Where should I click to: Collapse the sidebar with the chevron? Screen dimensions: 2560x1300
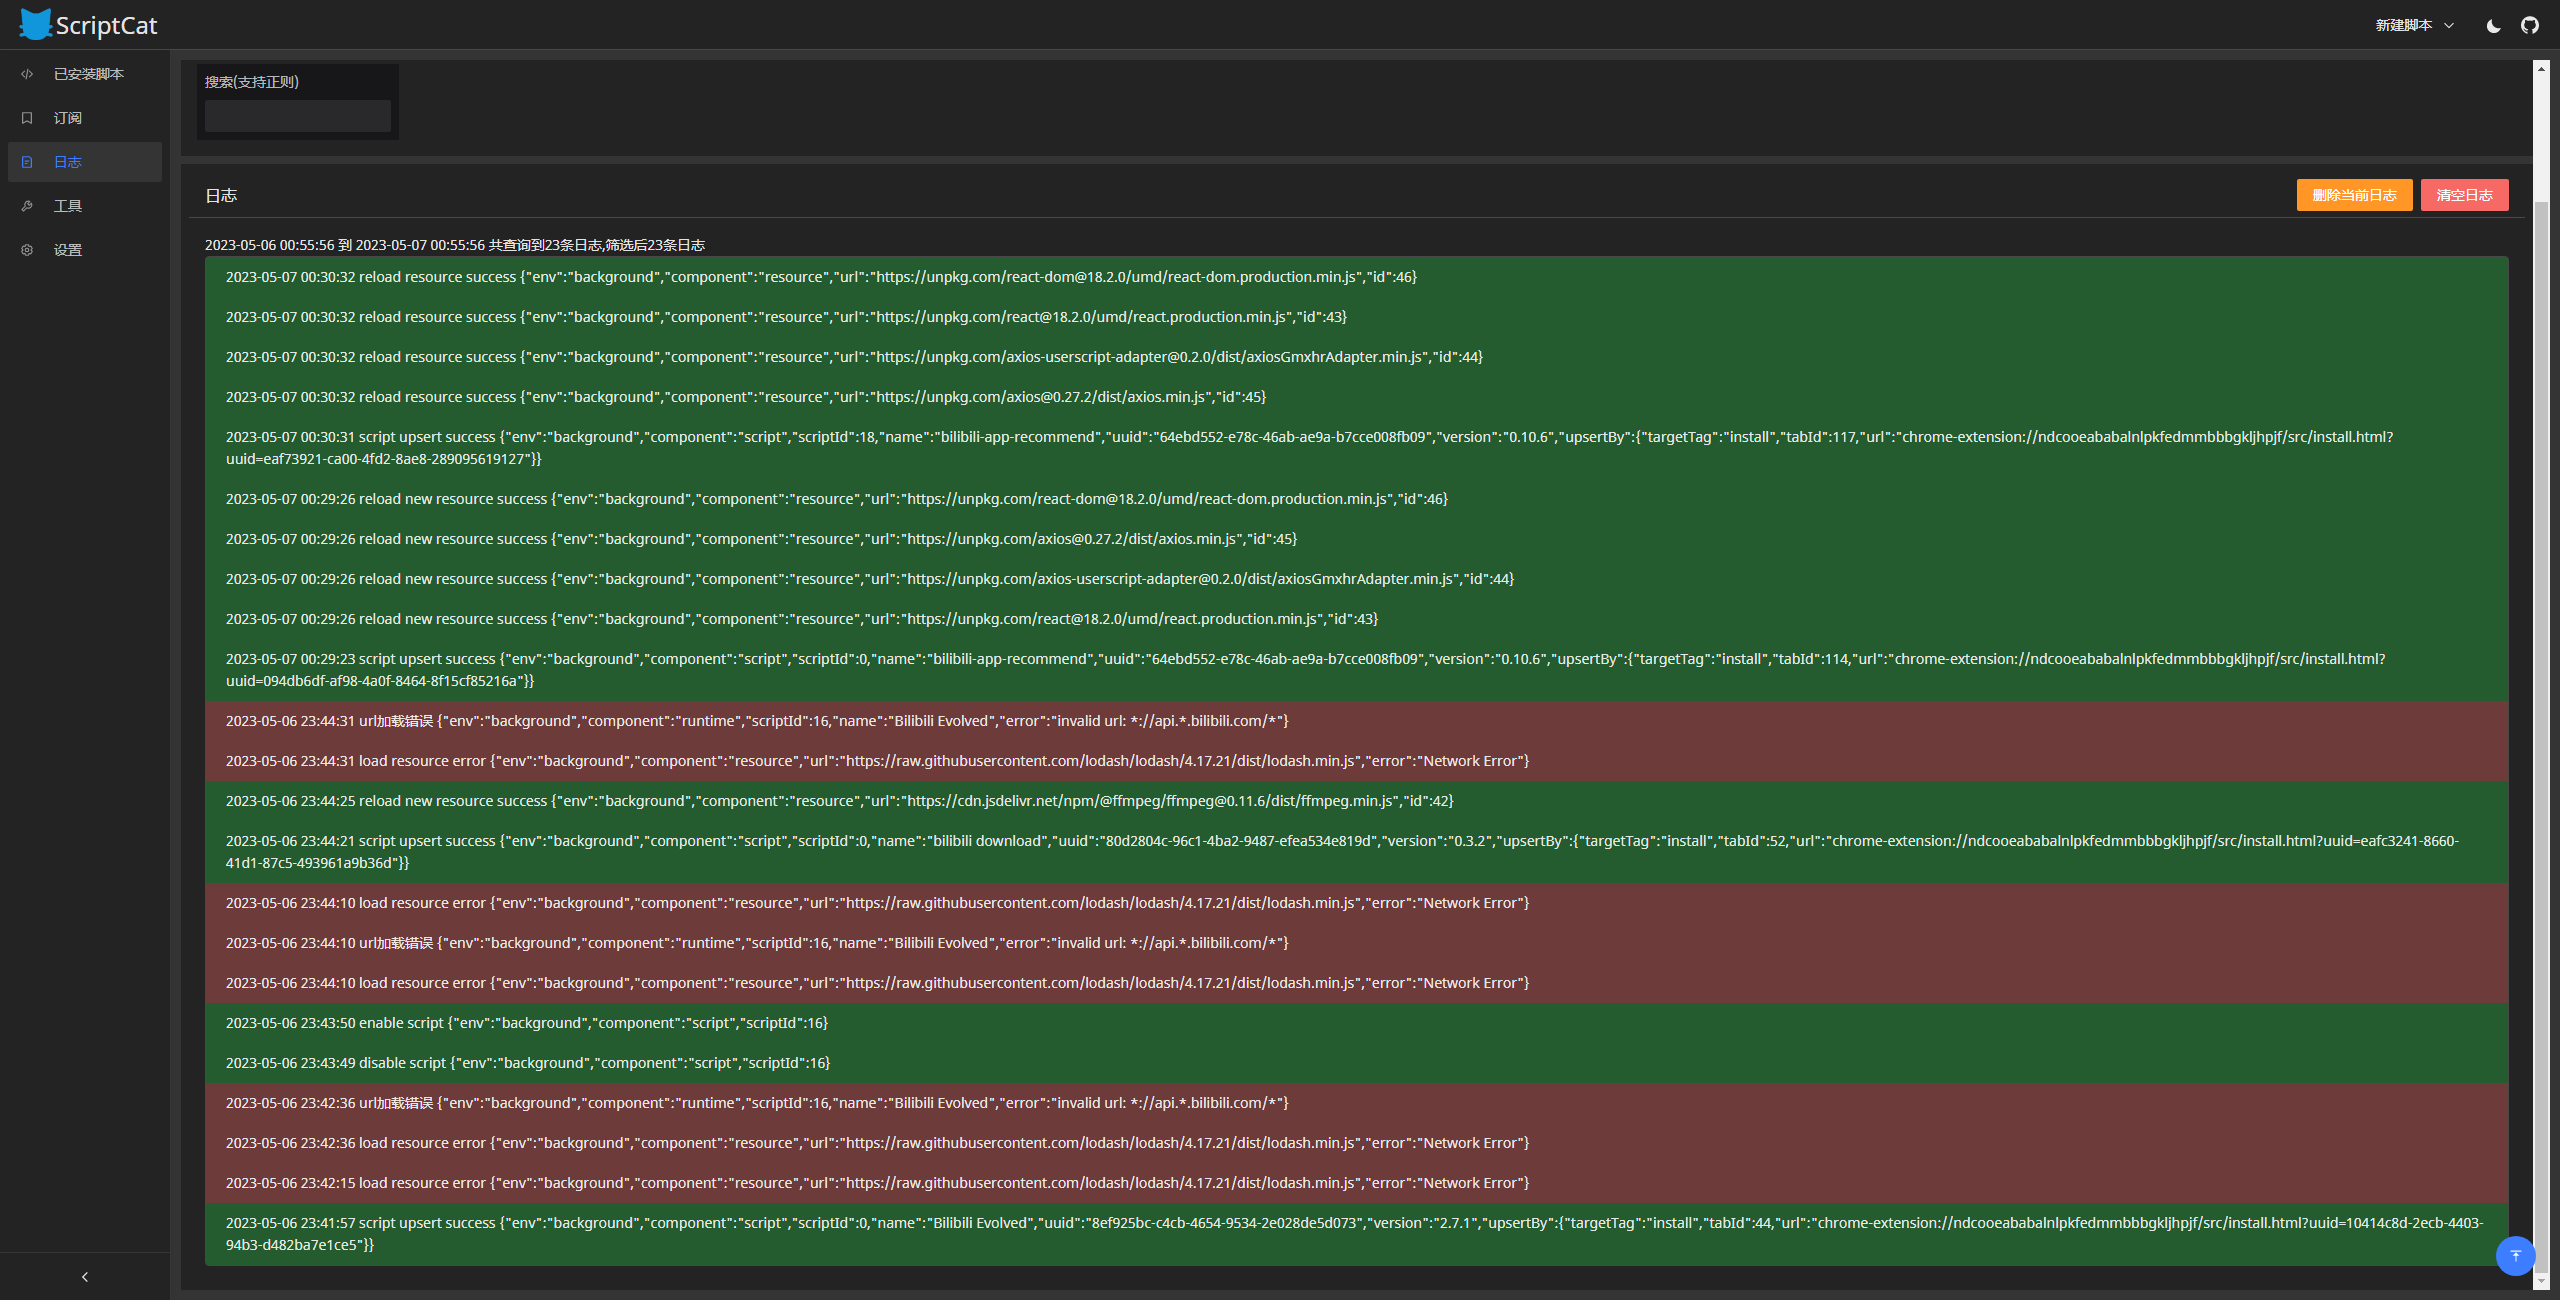click(84, 1276)
